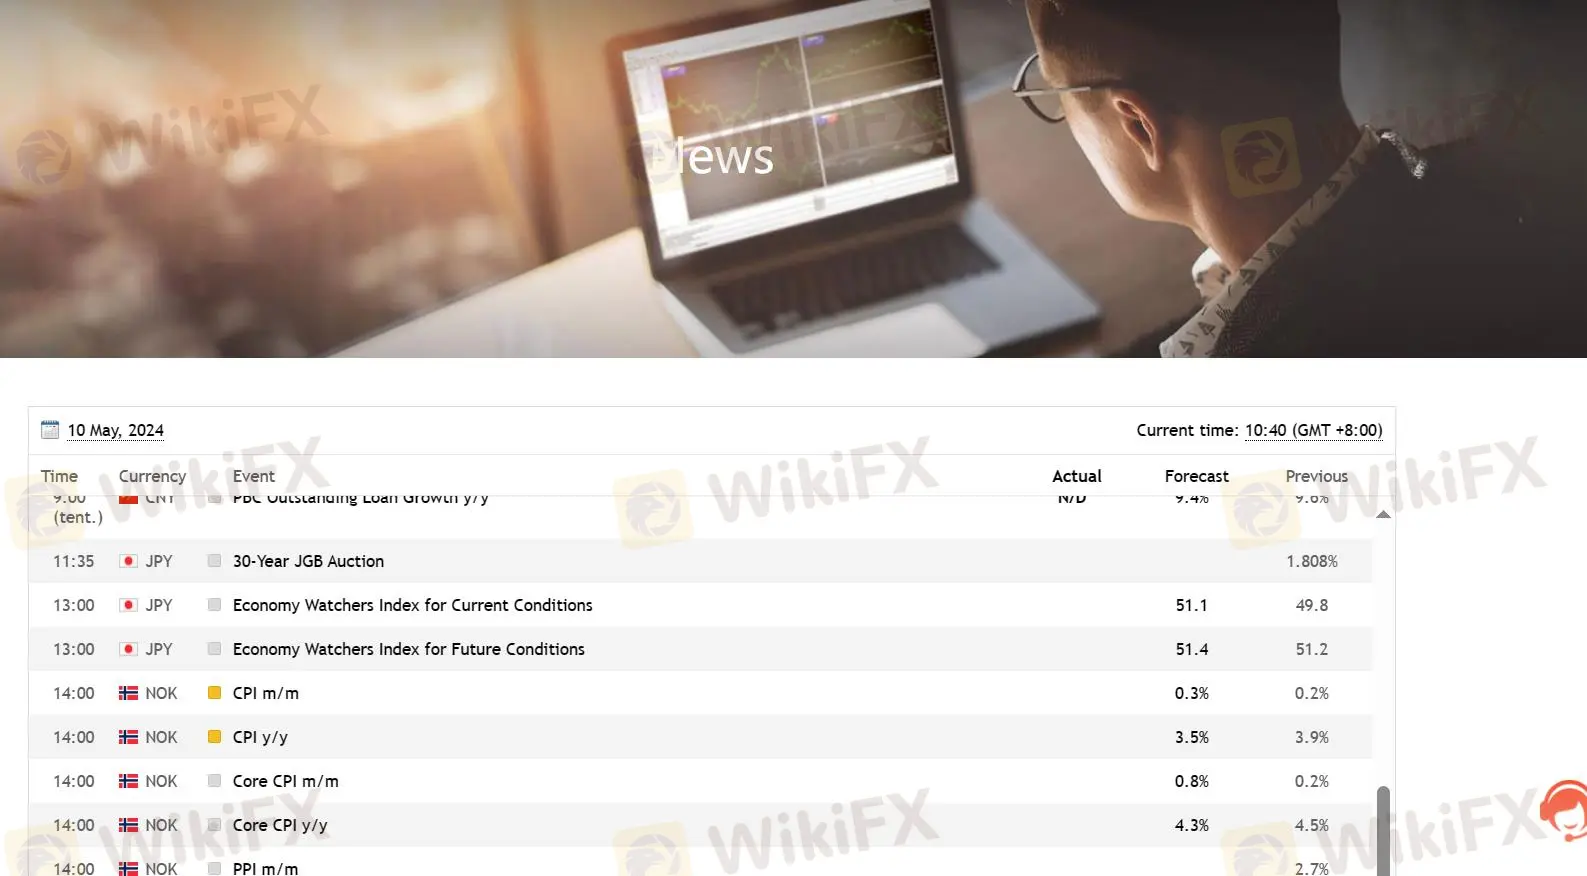This screenshot has width=1587, height=876.
Task: Click the Actual column header
Action: point(1077,476)
